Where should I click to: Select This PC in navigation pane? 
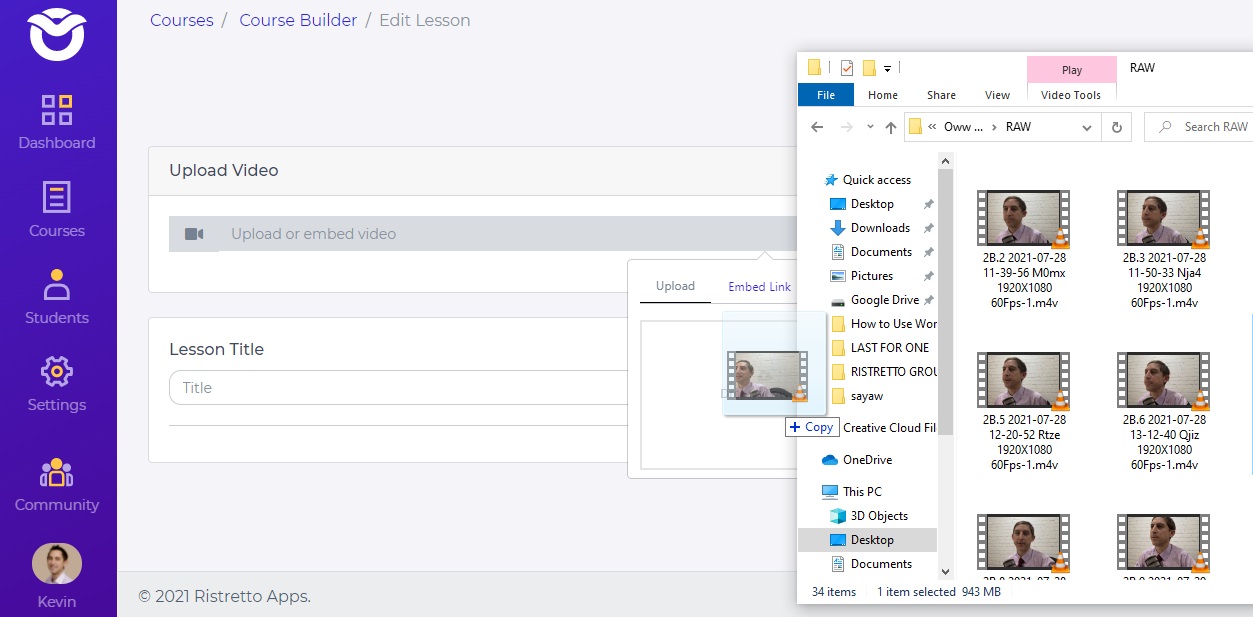click(x=862, y=492)
